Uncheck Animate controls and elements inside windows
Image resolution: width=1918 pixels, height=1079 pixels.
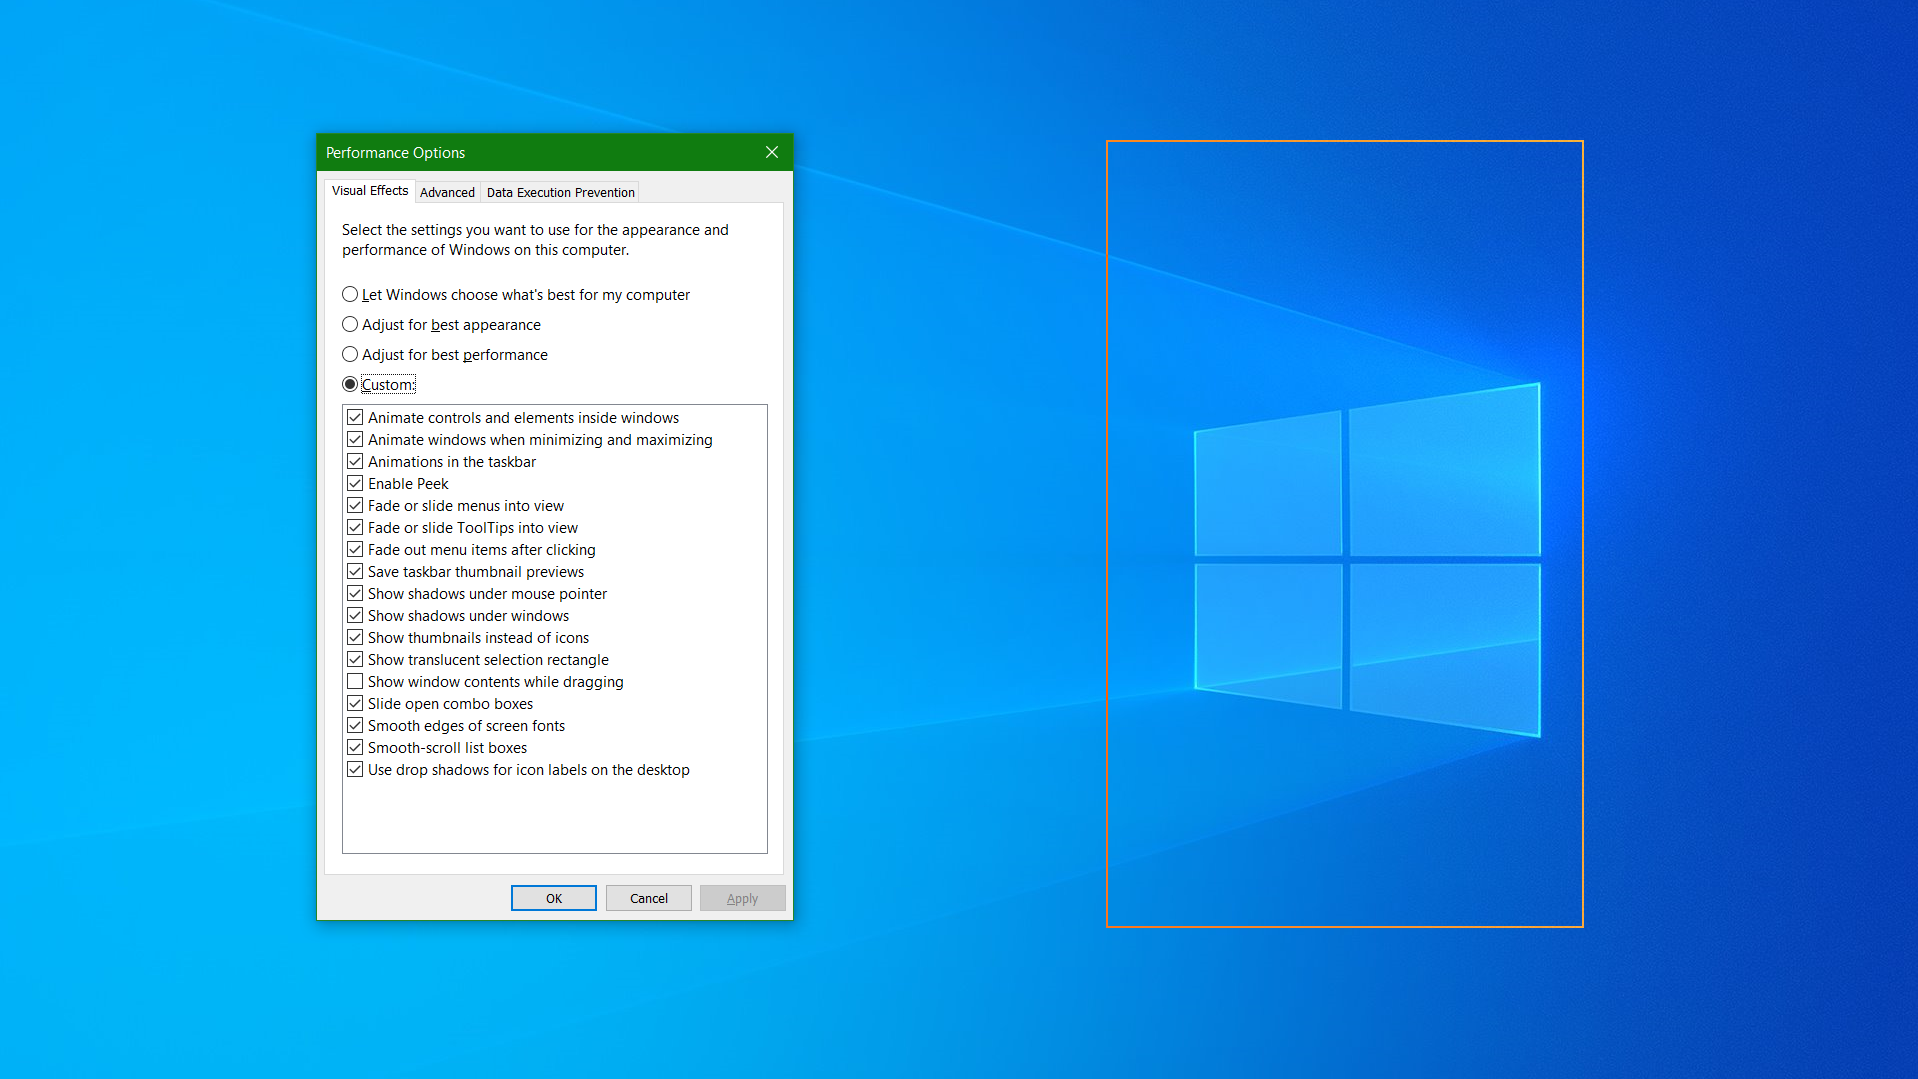[355, 417]
